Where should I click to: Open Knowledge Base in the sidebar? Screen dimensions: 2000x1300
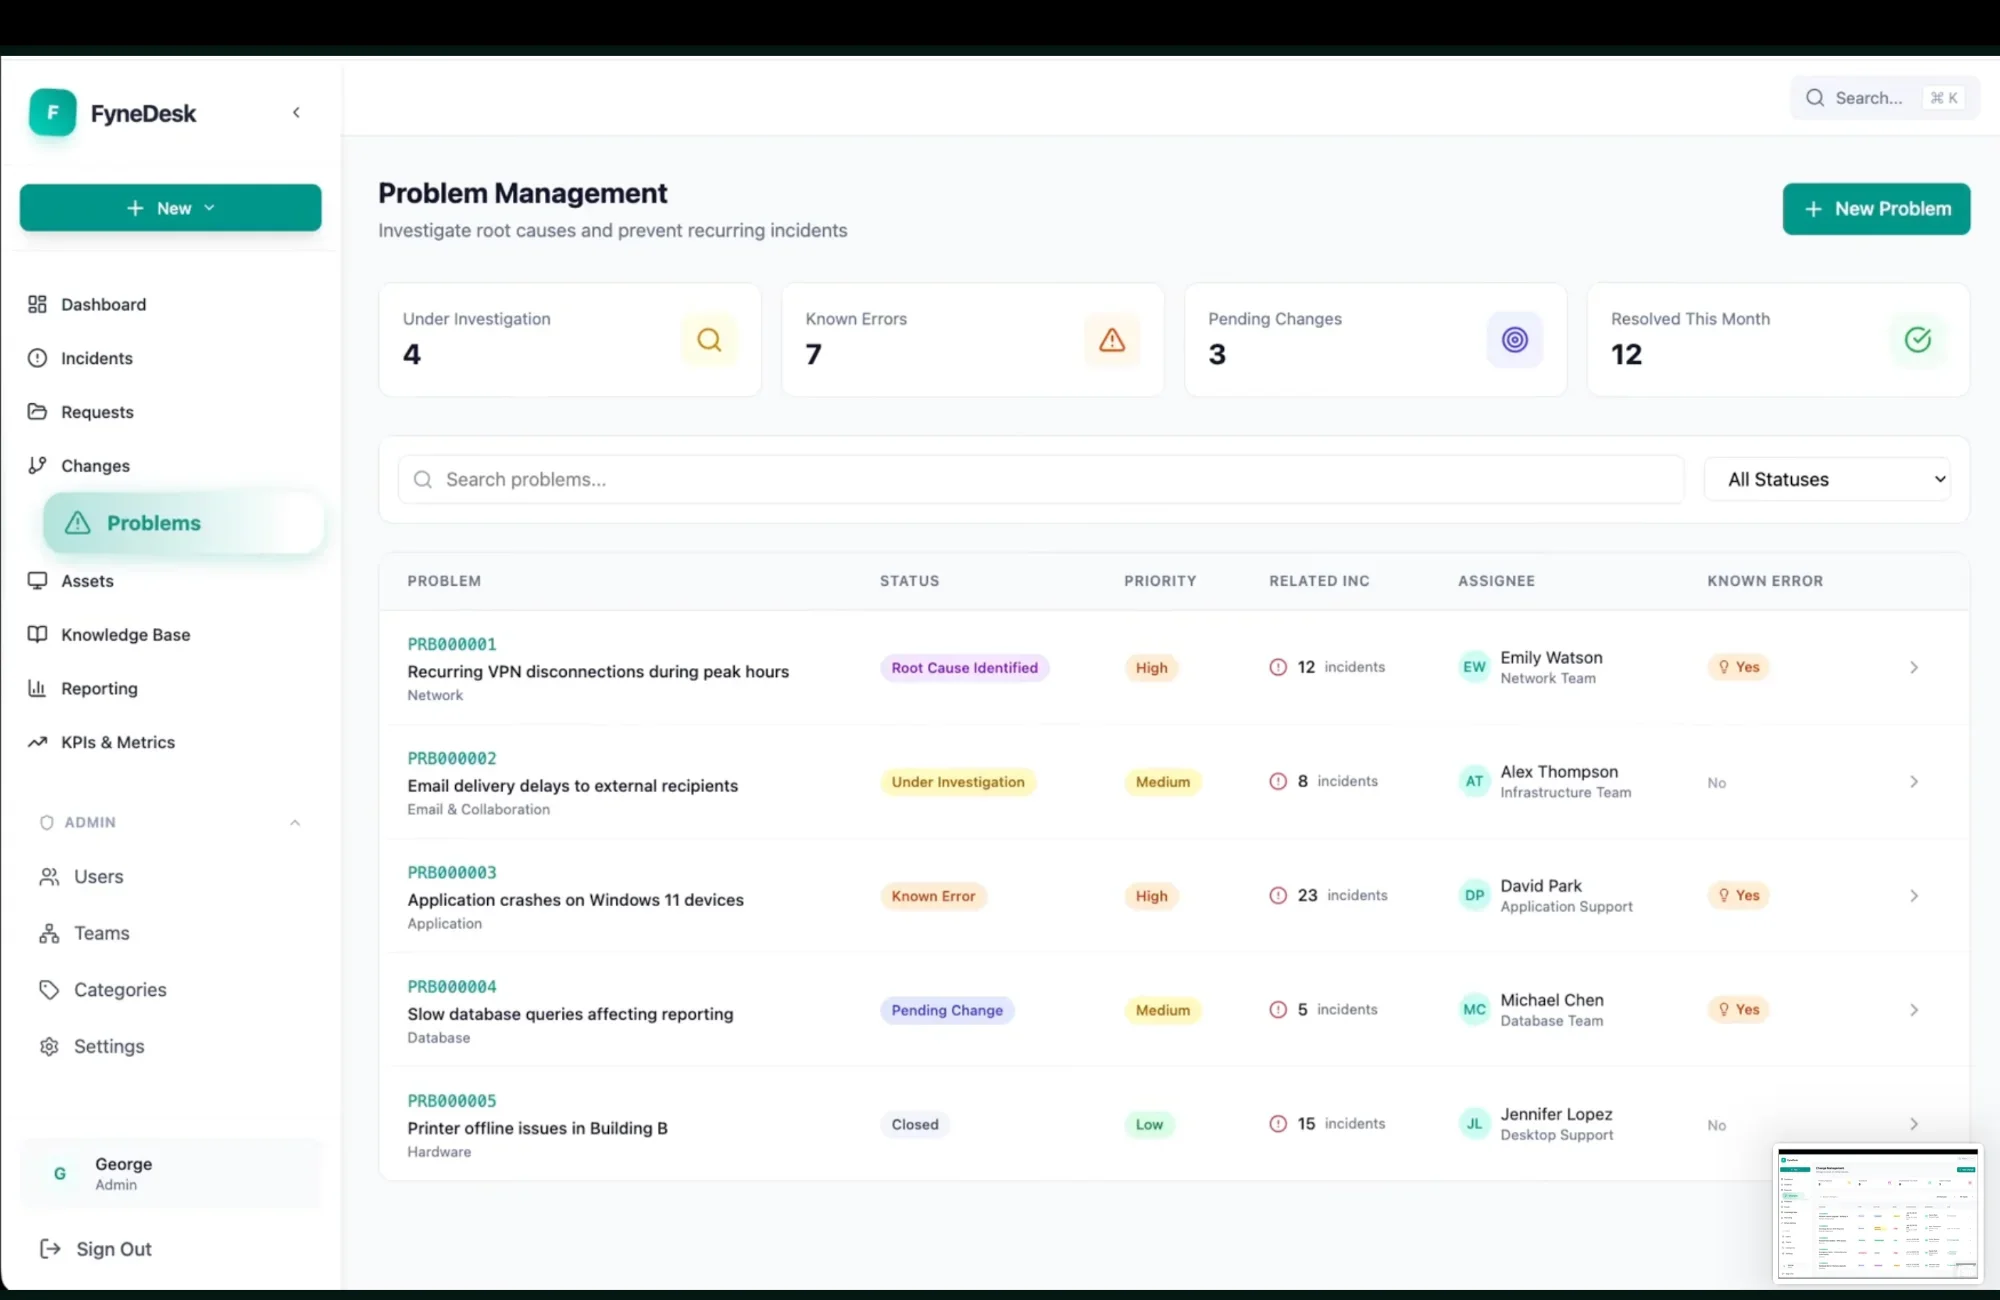(x=125, y=635)
